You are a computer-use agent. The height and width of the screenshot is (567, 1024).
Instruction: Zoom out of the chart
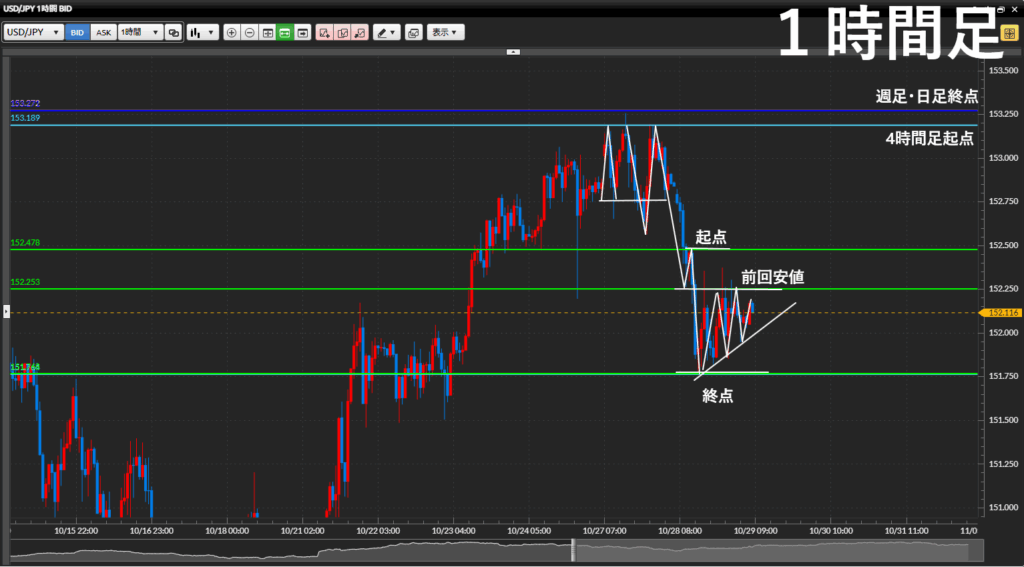[x=249, y=32]
